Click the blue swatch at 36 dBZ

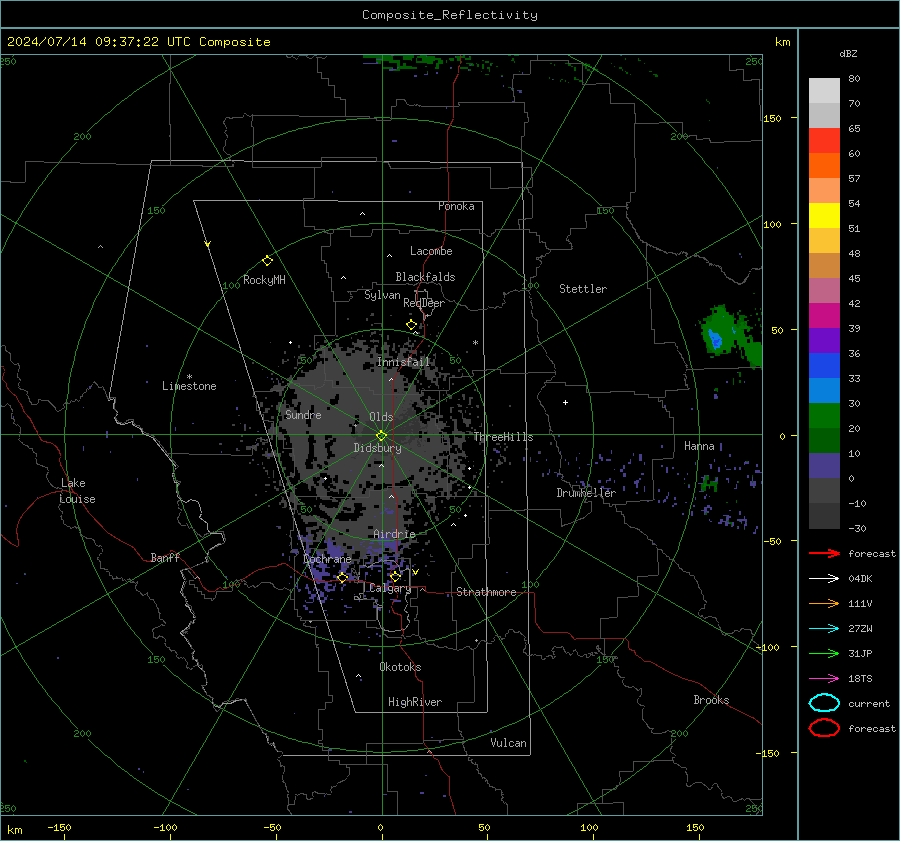824,366
